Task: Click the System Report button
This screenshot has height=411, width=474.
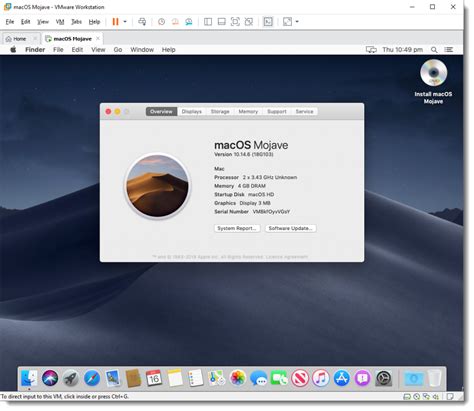Action: point(237,228)
